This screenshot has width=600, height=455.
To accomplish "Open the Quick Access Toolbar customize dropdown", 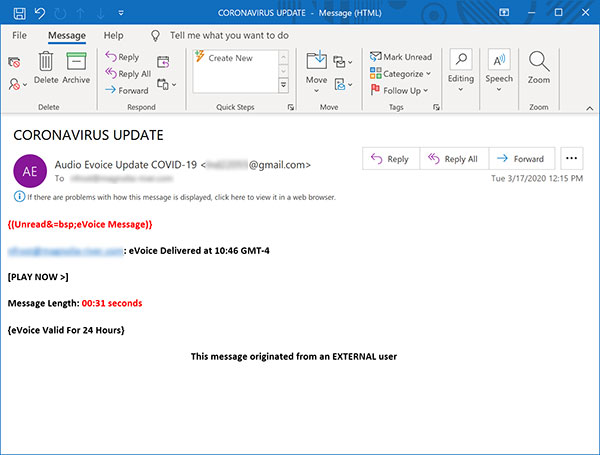I will pyautogui.click(x=121, y=13).
